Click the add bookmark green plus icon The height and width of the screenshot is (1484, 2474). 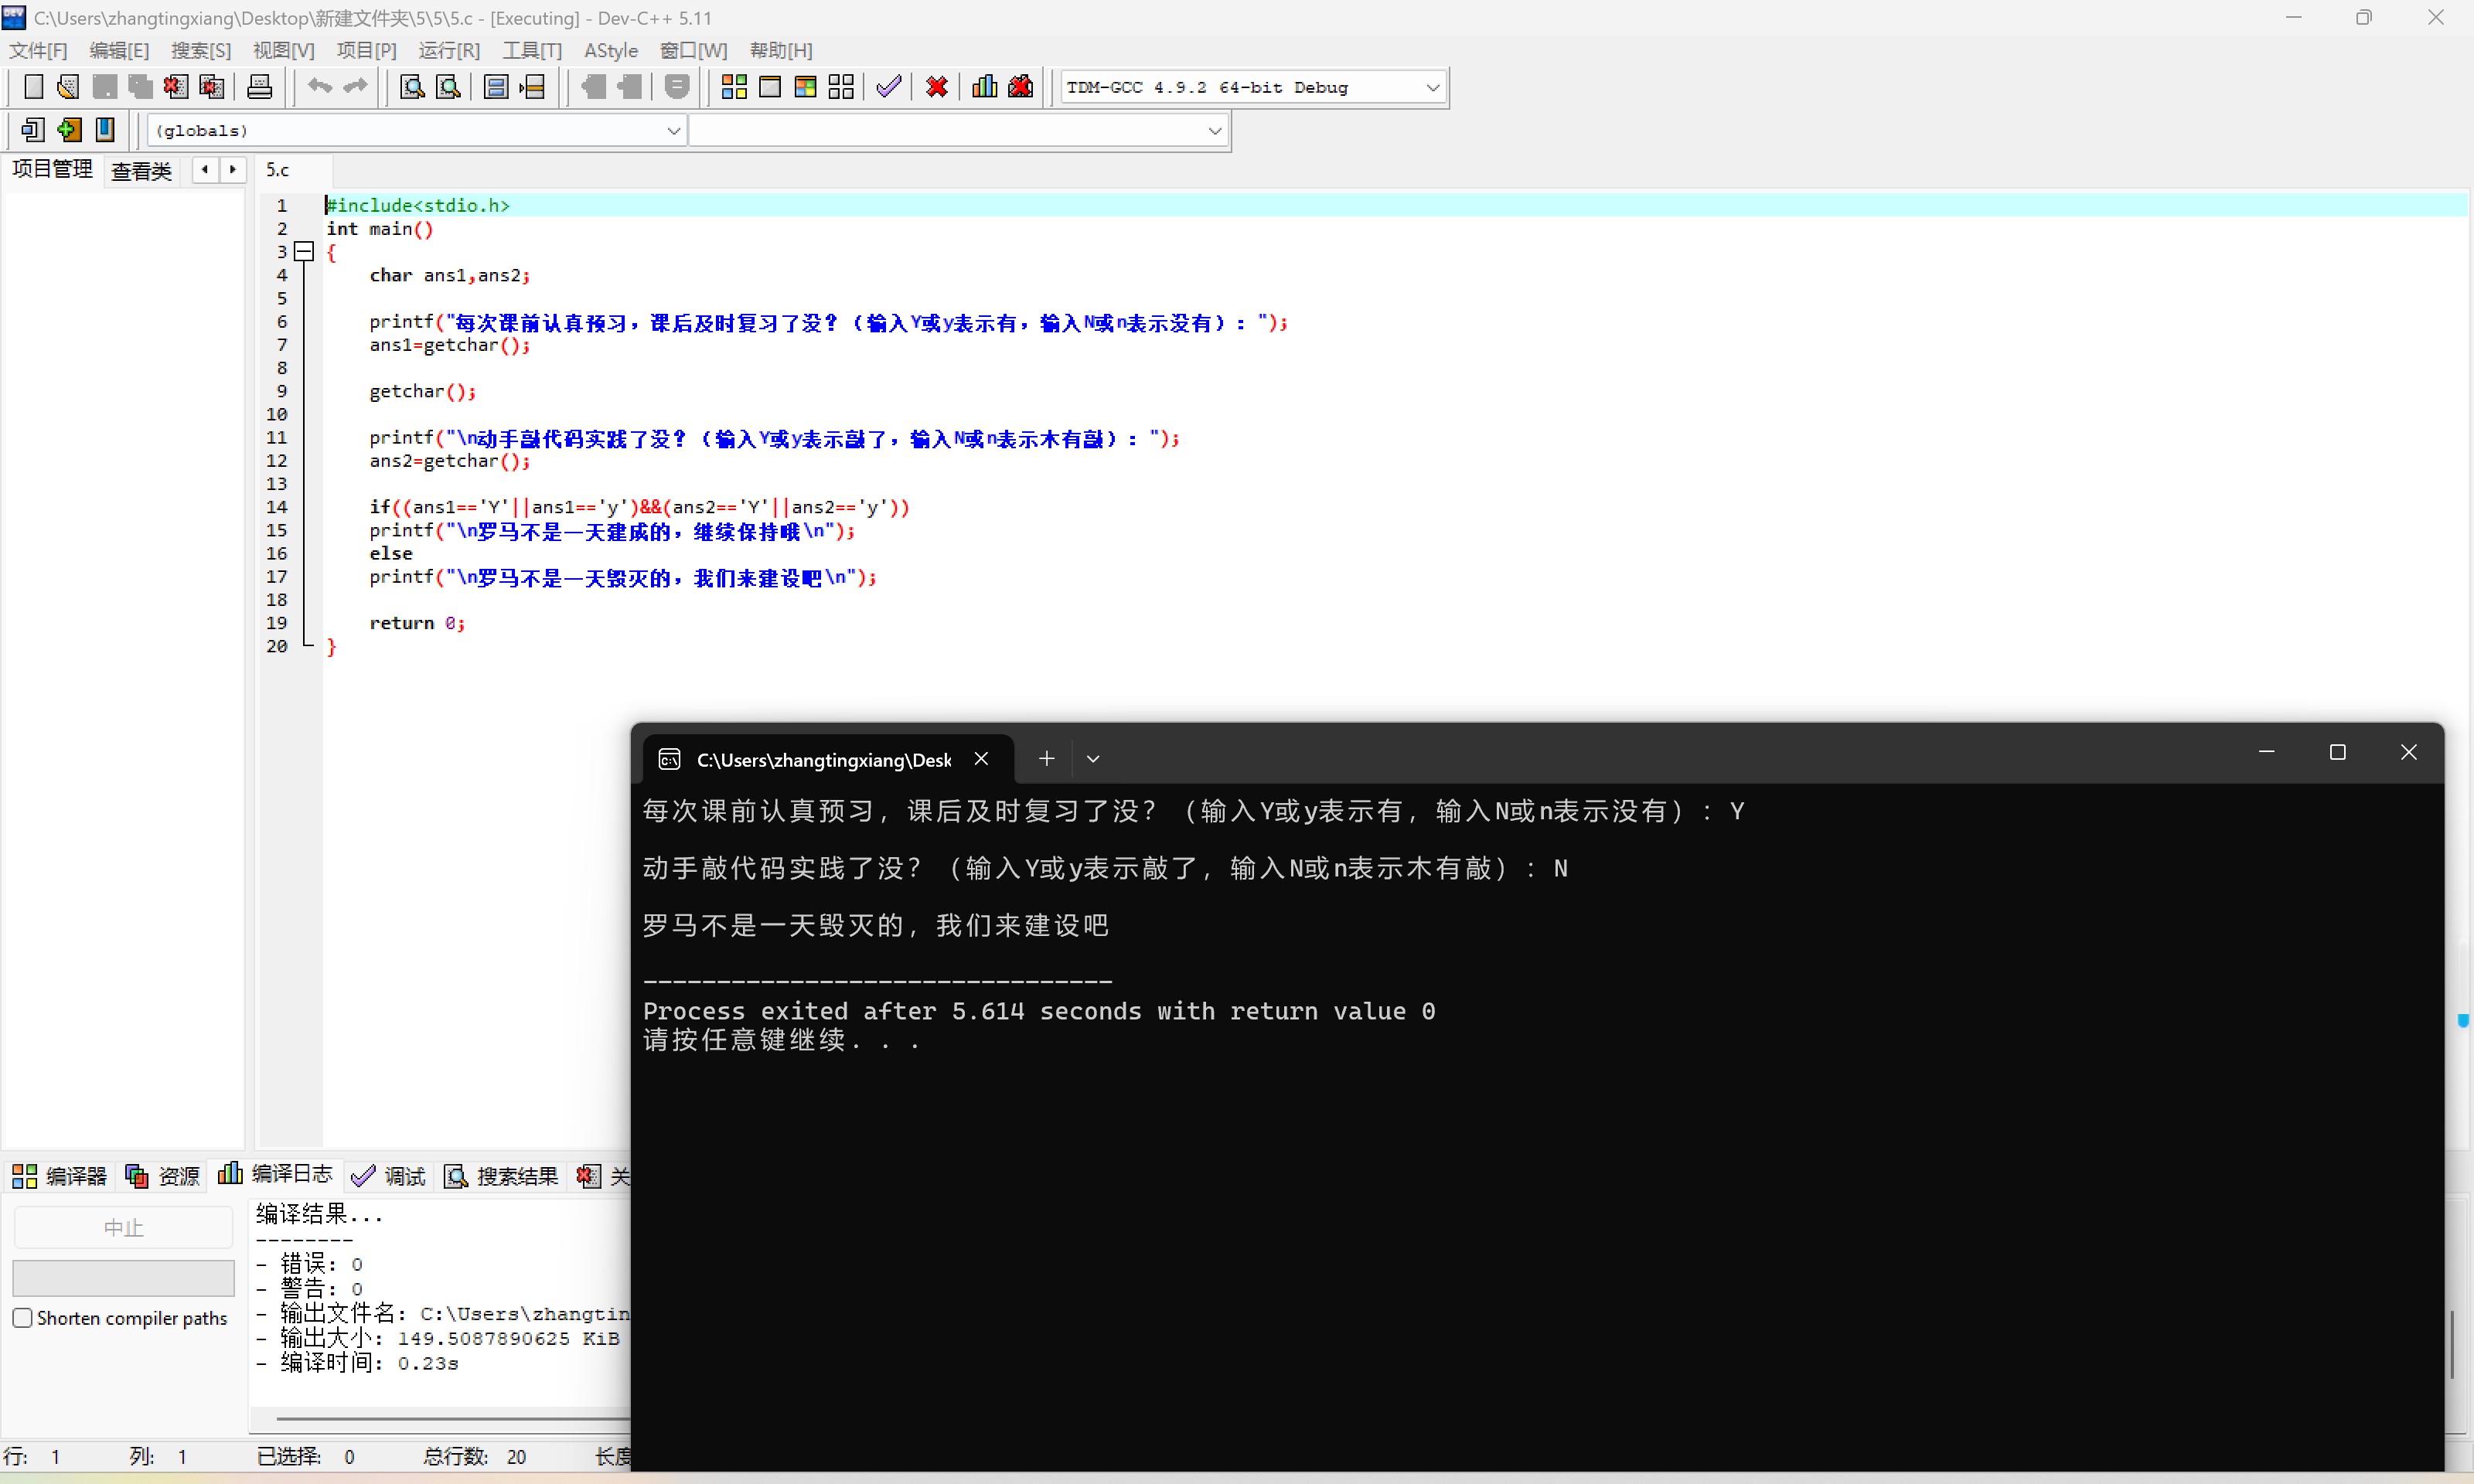click(69, 130)
